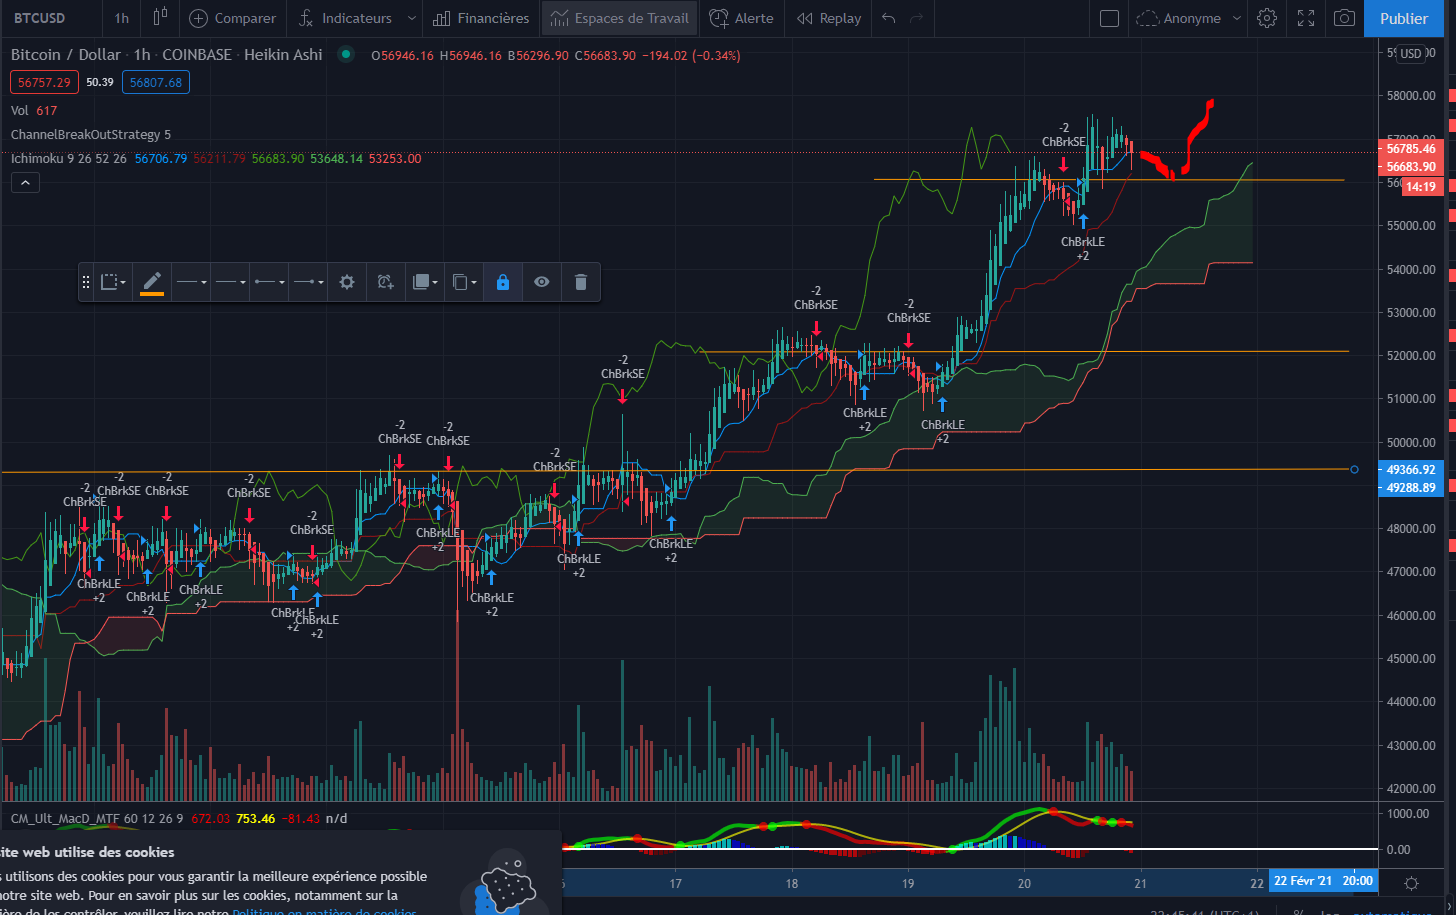
Task: Toggle the drawing lock
Action: pyautogui.click(x=503, y=282)
